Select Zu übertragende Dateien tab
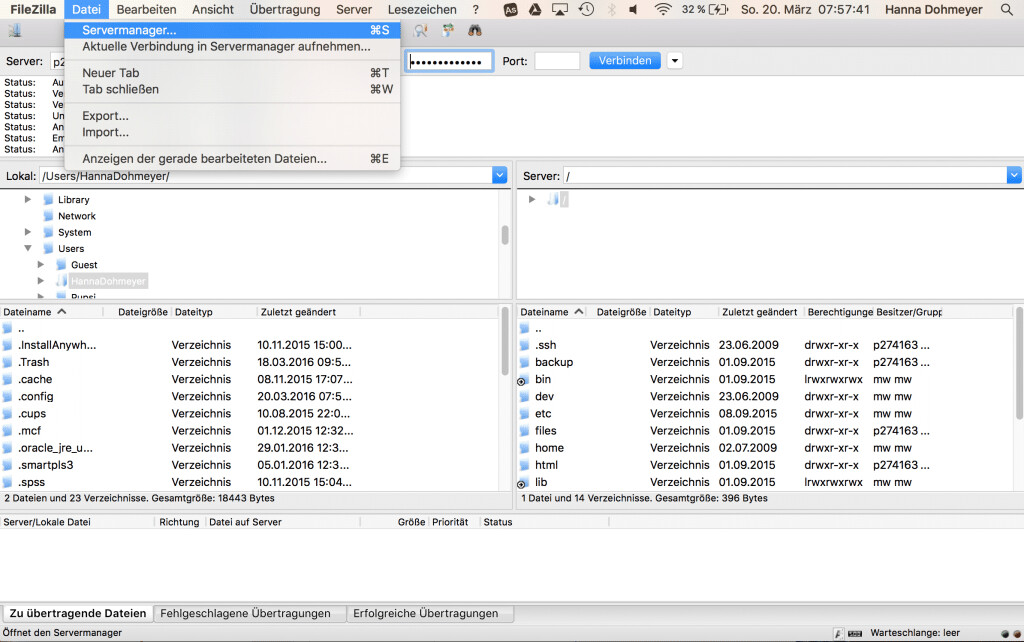 tap(78, 613)
